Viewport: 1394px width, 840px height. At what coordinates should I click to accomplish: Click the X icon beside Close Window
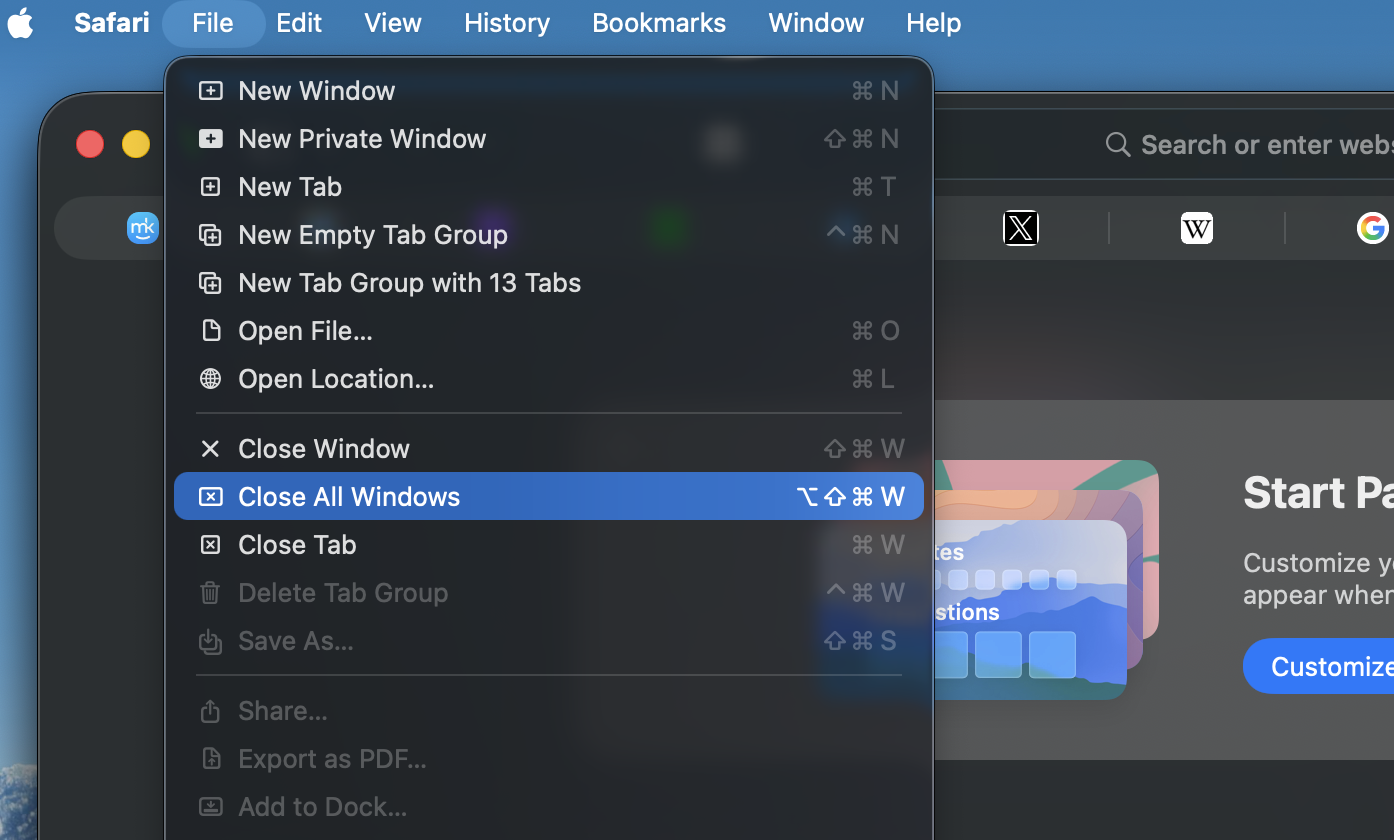coord(210,449)
